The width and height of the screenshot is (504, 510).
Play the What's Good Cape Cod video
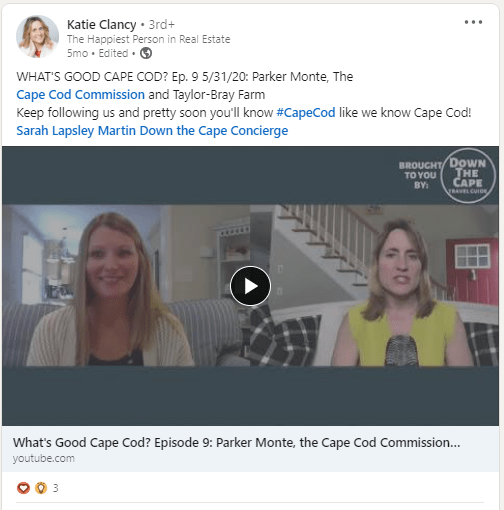tap(250, 286)
